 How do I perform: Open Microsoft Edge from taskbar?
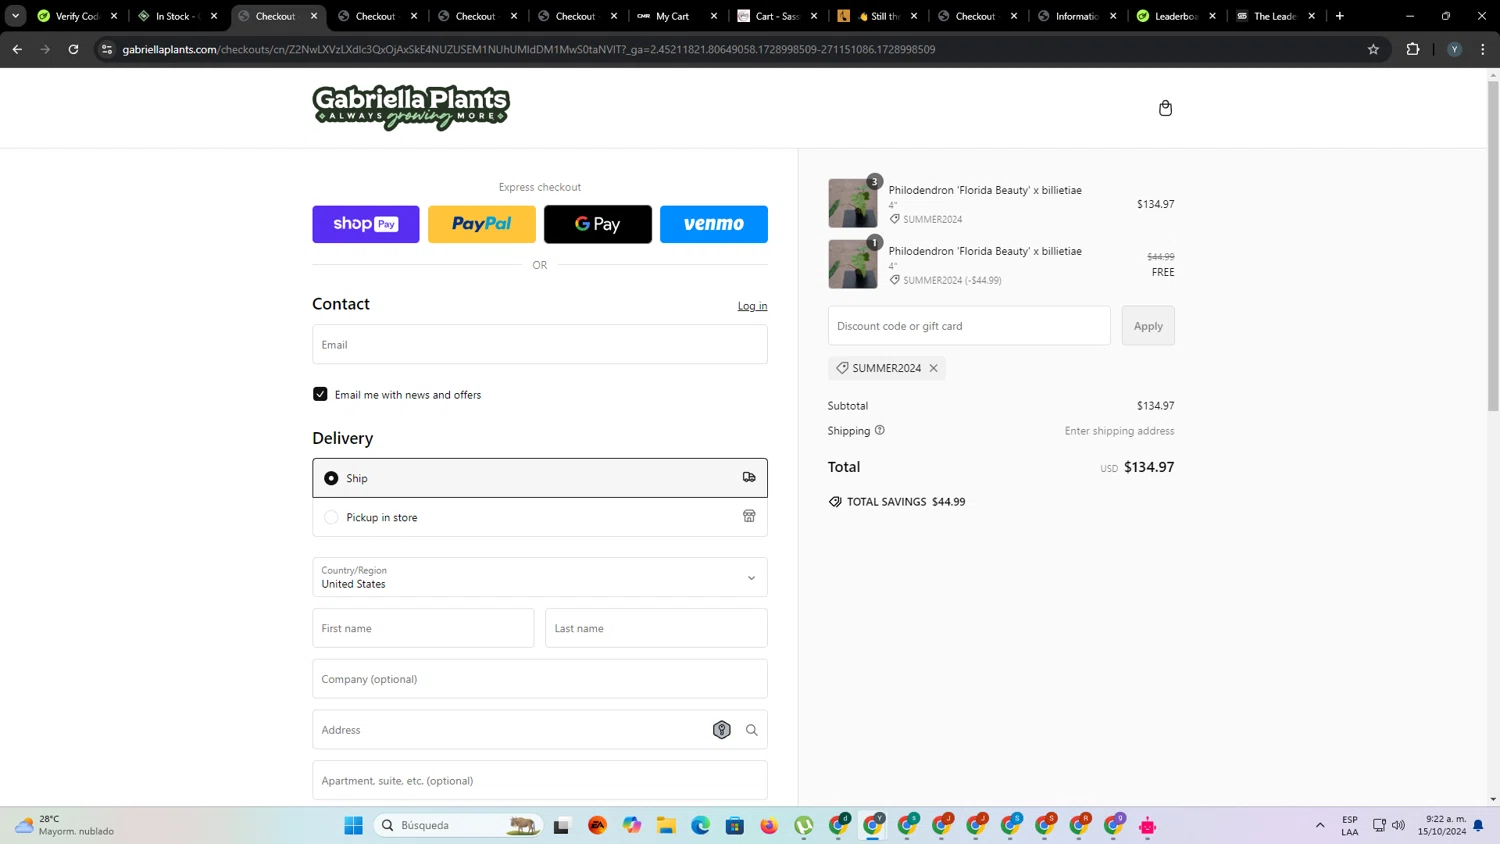(700, 825)
